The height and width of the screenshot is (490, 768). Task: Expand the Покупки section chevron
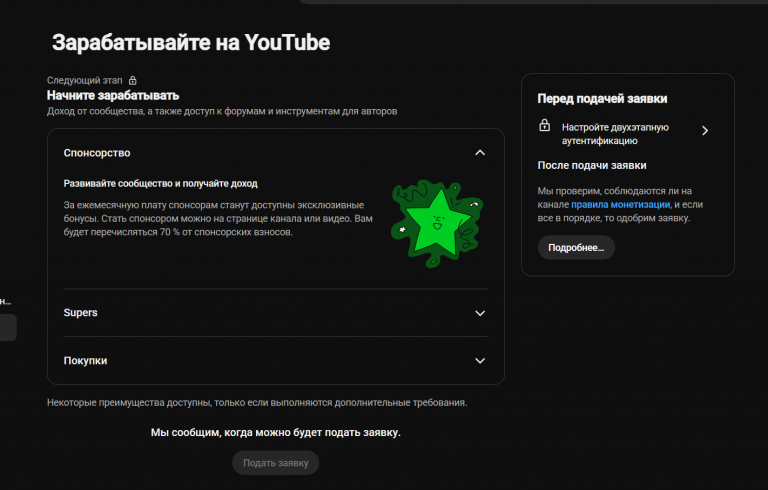coord(480,361)
